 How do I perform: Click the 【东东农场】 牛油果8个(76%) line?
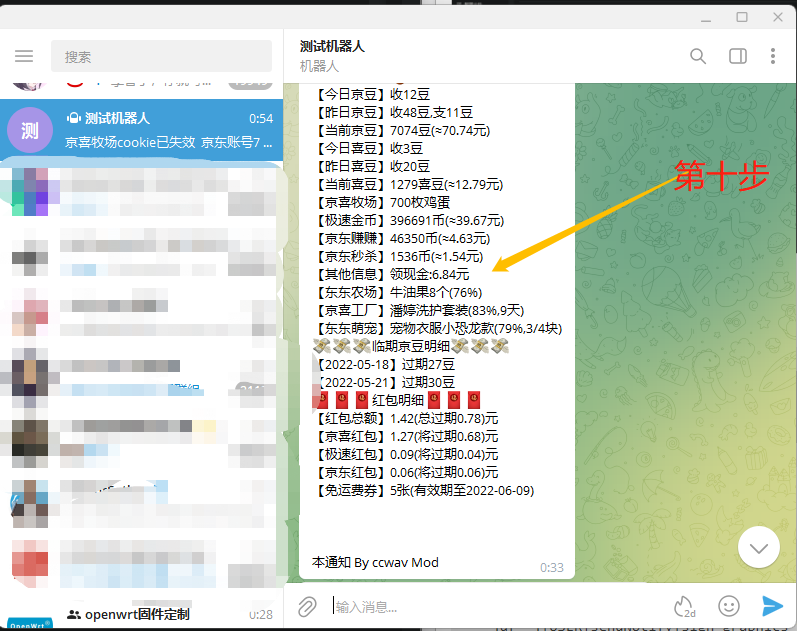pos(399,292)
